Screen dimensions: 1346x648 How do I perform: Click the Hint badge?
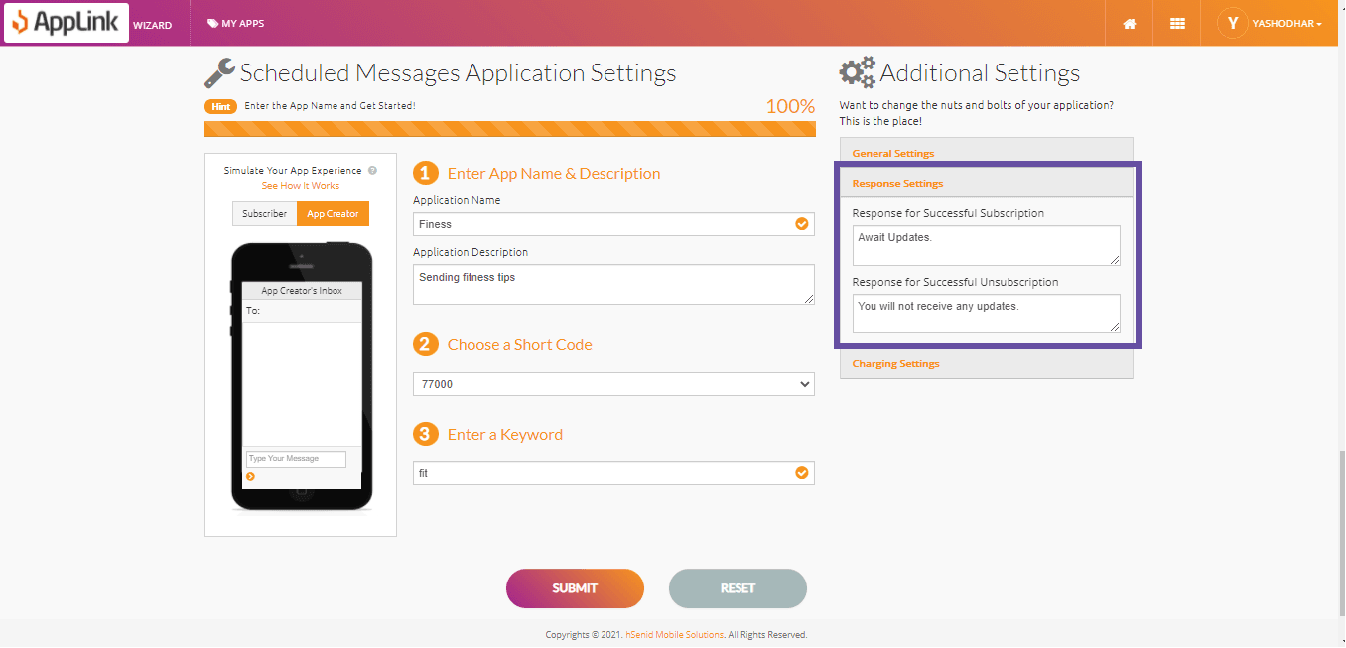pos(220,106)
